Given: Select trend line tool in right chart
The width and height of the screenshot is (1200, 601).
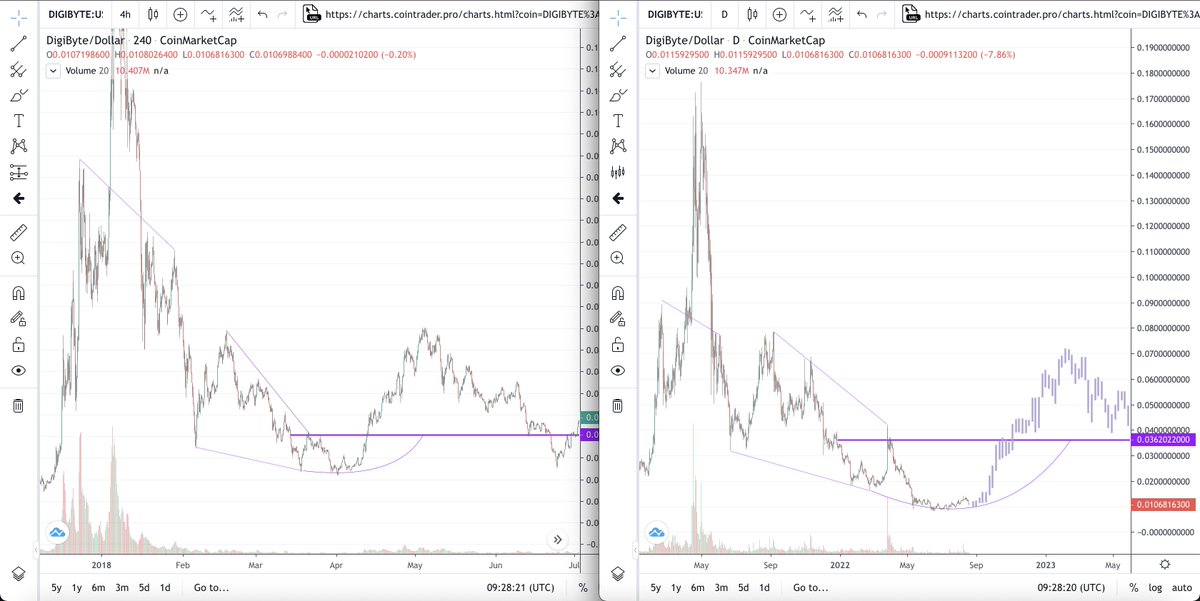Looking at the screenshot, I should point(618,44).
